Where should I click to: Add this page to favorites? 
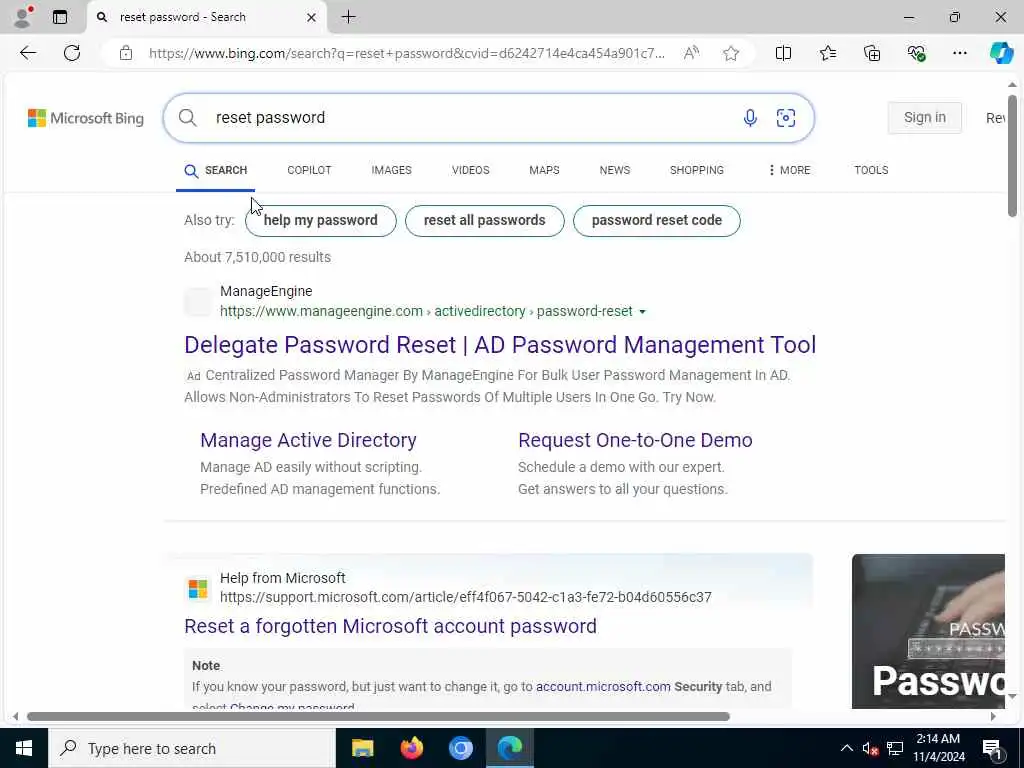point(731,54)
